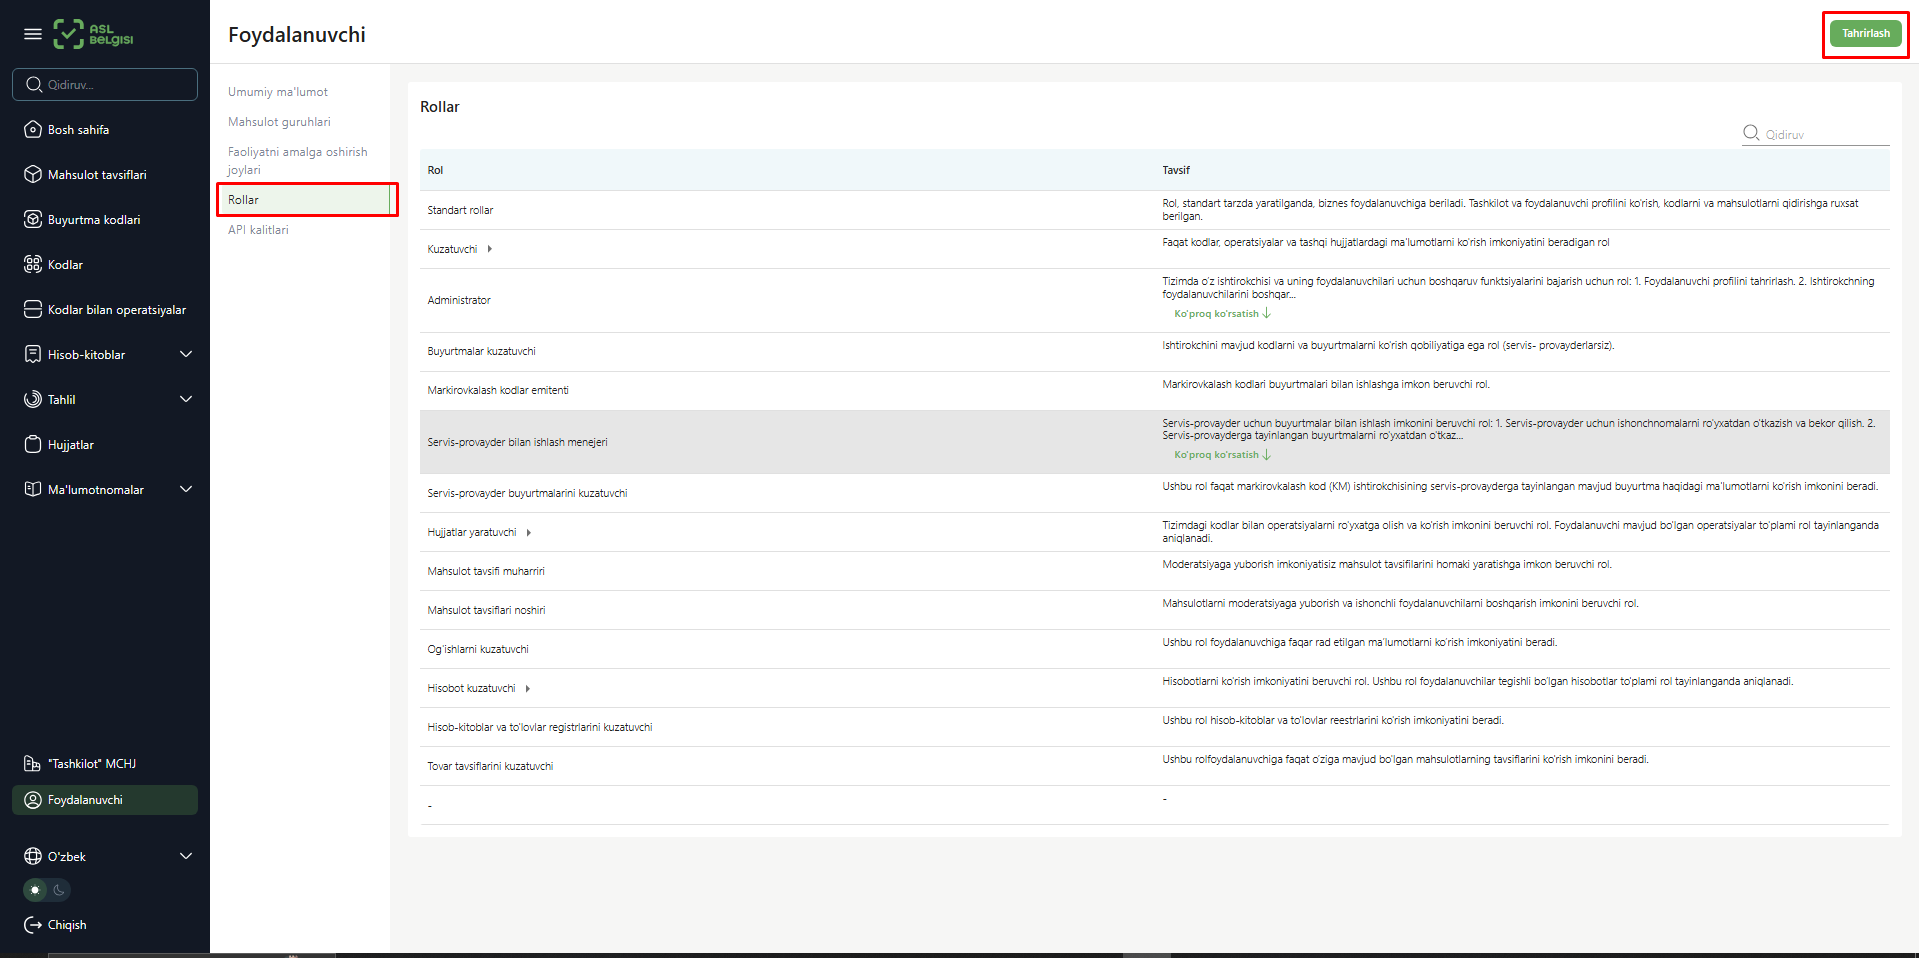1919x958 pixels.
Task: Switch to dark mode moon toggle
Action: point(59,890)
